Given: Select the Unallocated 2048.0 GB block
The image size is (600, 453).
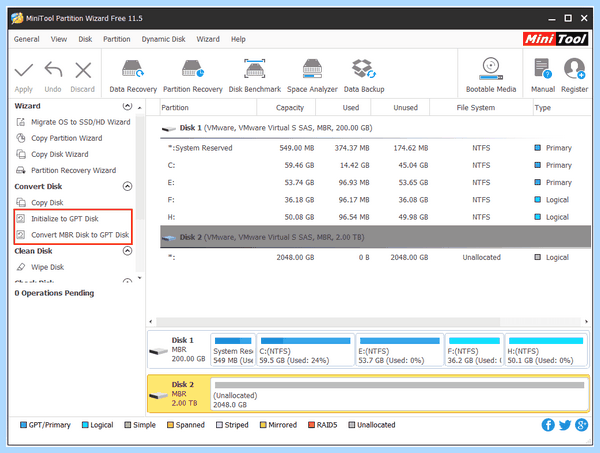Looking at the screenshot, I should click(x=399, y=394).
